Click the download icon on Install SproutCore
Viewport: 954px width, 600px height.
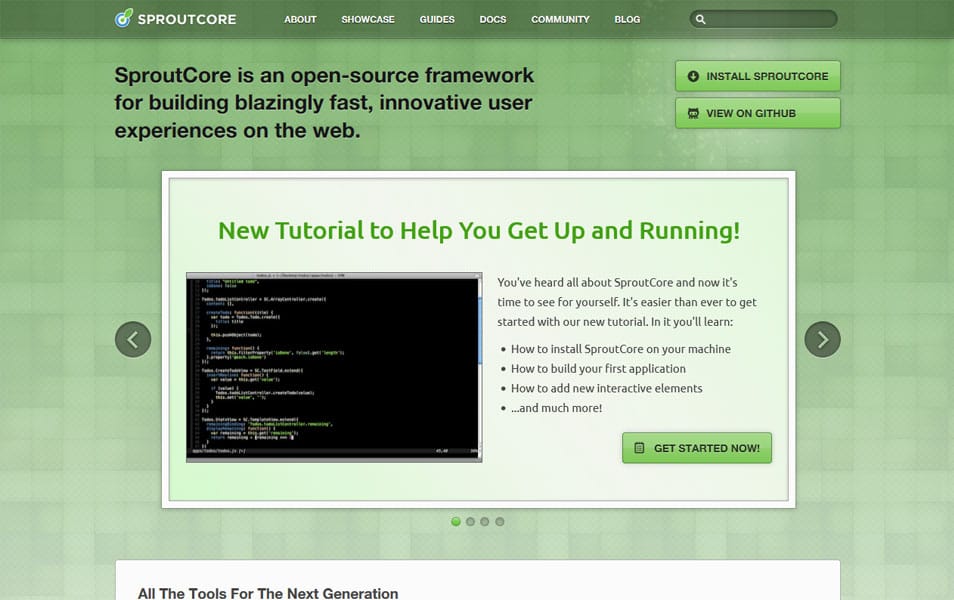[693, 76]
